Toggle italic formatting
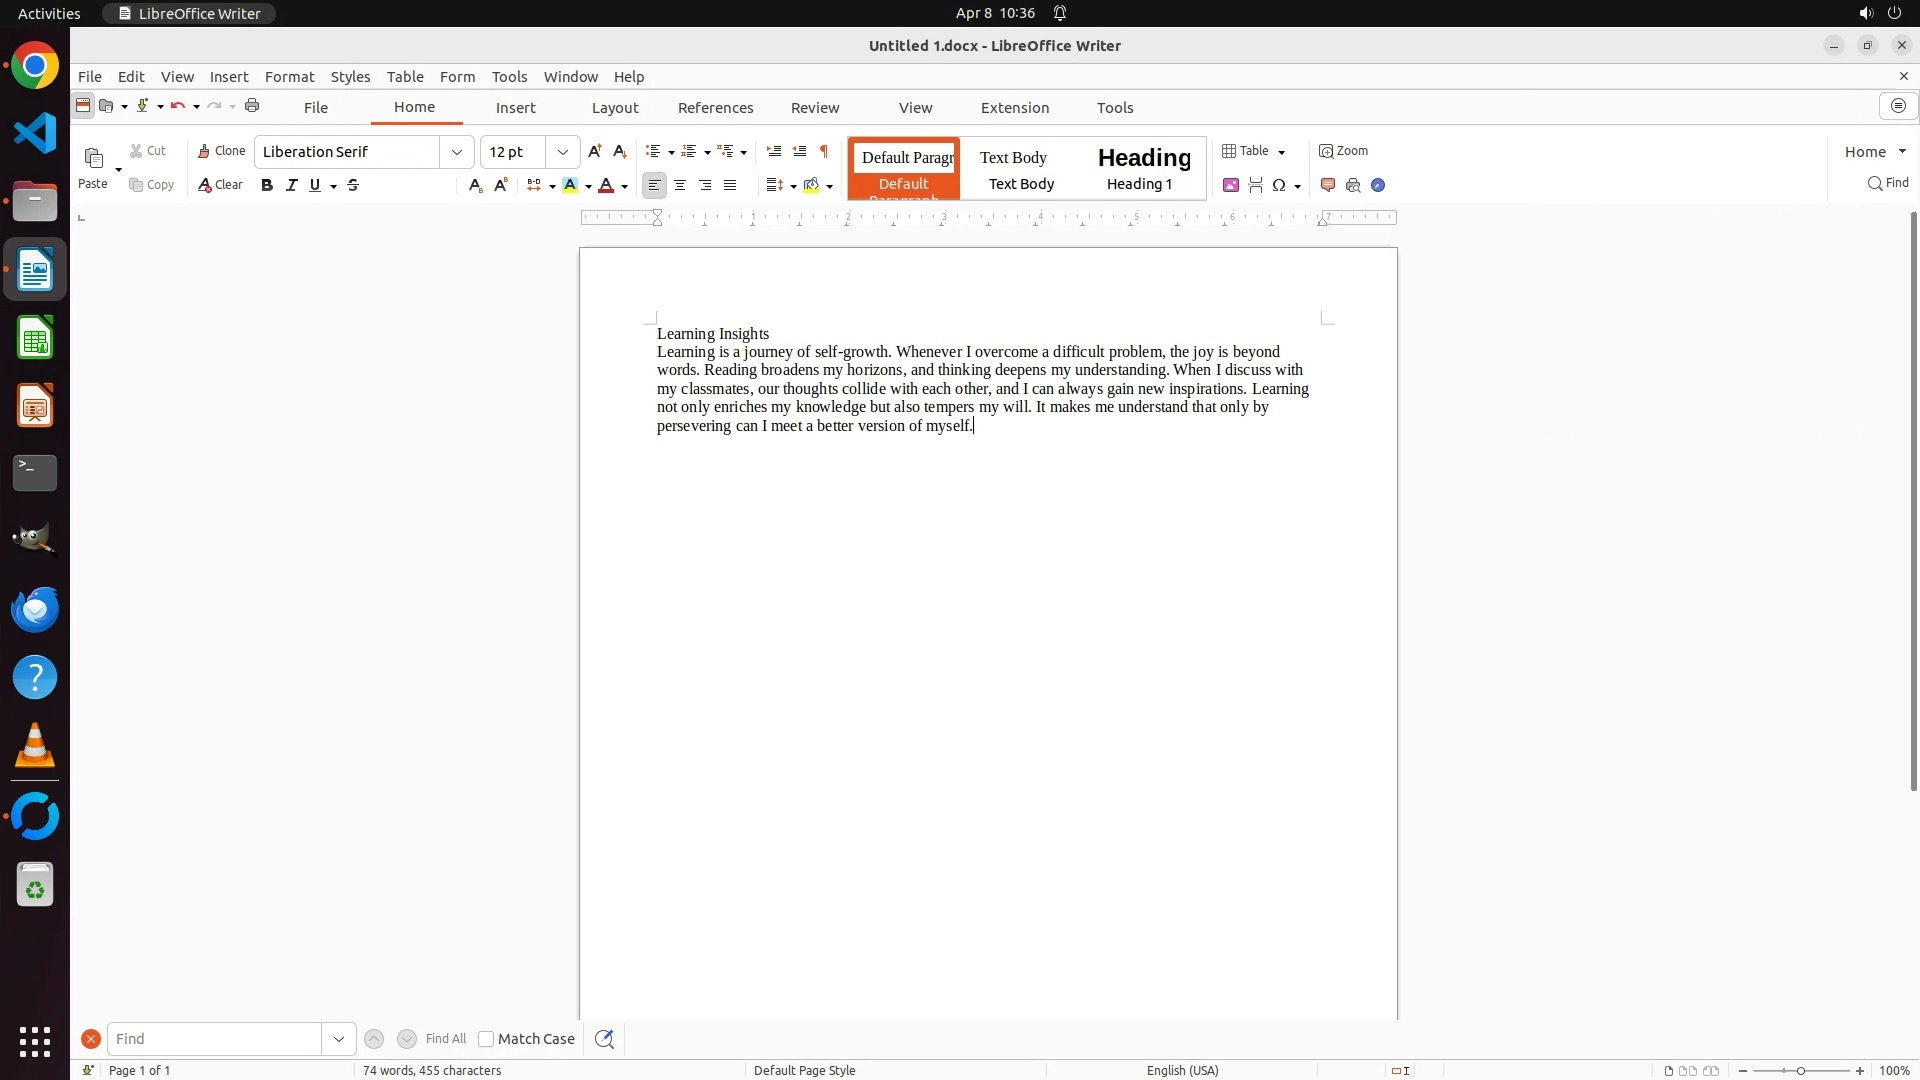Image resolution: width=1920 pixels, height=1080 pixels. [x=292, y=185]
